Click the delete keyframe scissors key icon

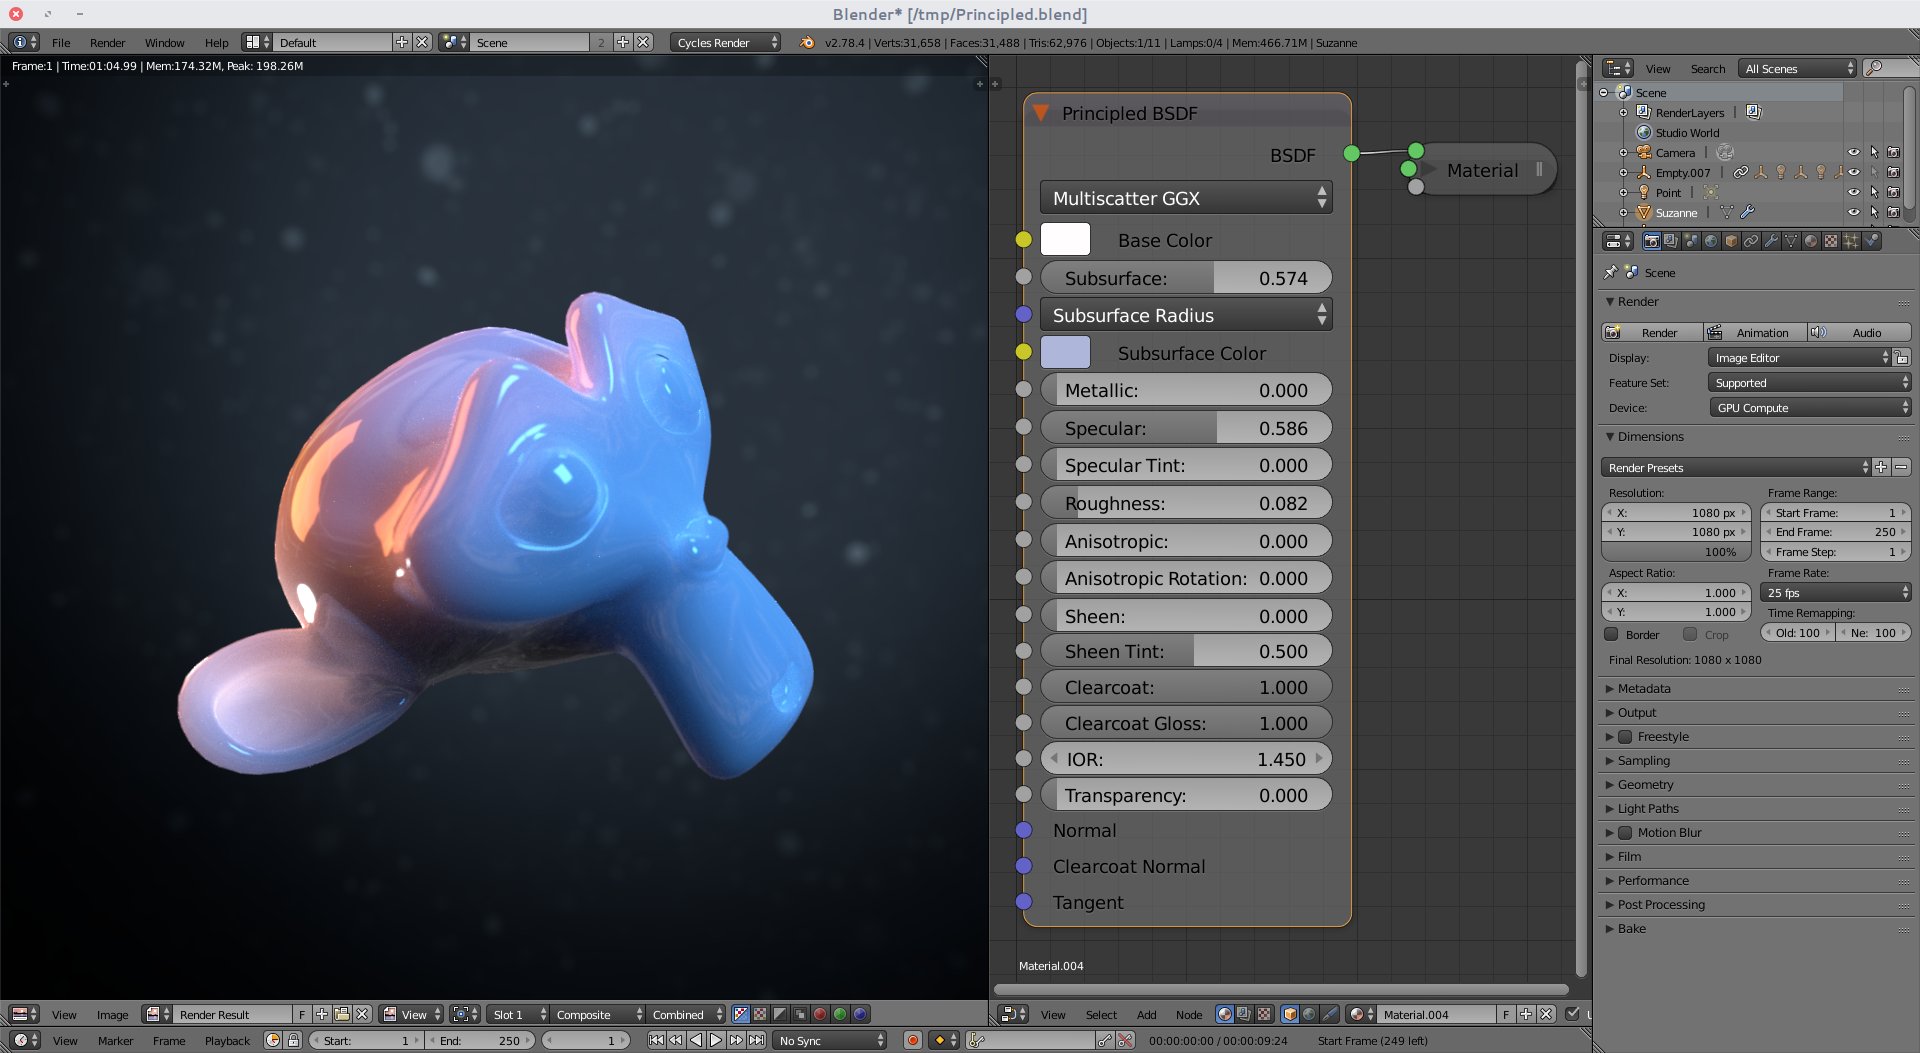(x=1126, y=1040)
